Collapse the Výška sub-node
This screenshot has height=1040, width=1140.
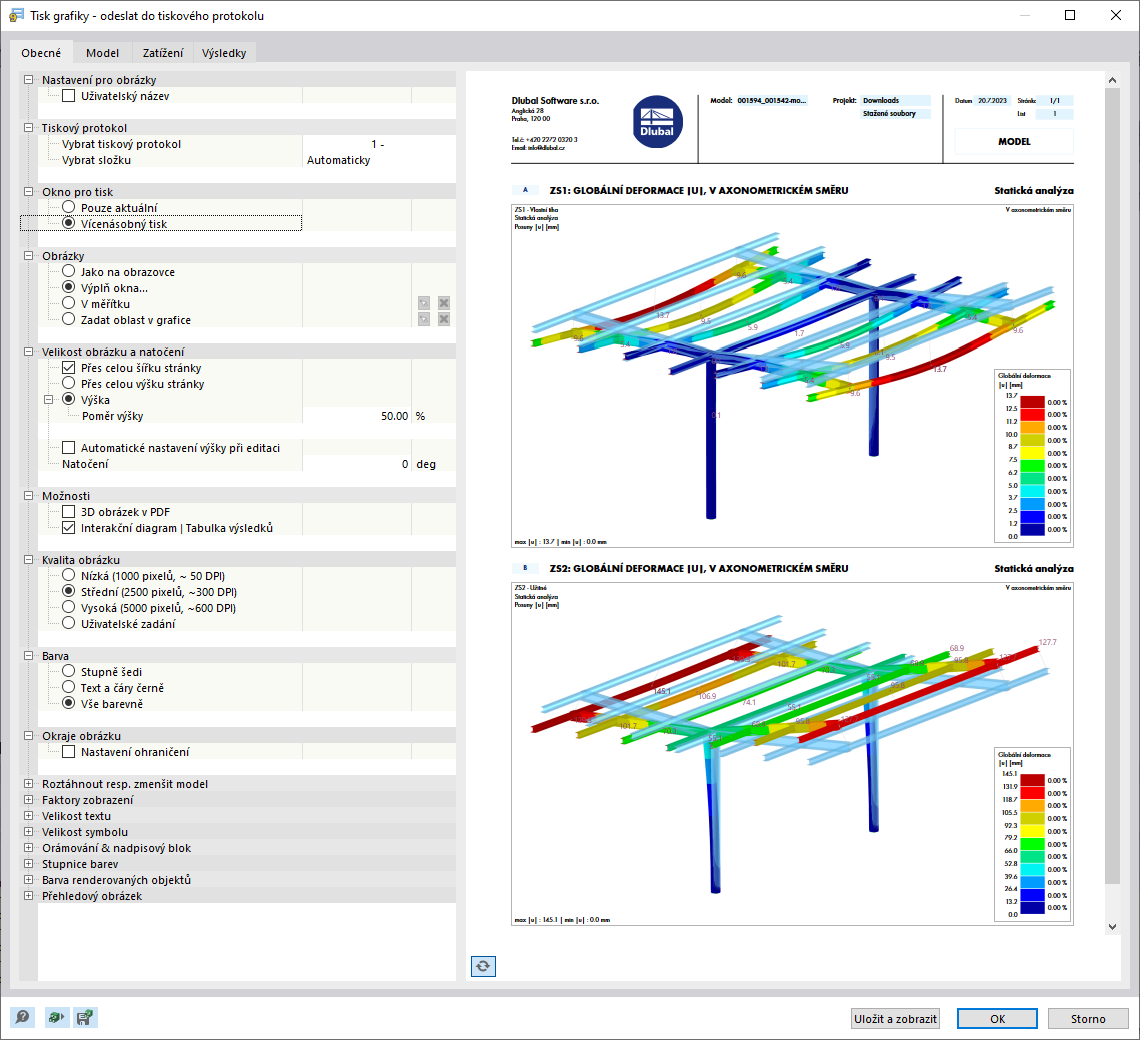[49, 399]
